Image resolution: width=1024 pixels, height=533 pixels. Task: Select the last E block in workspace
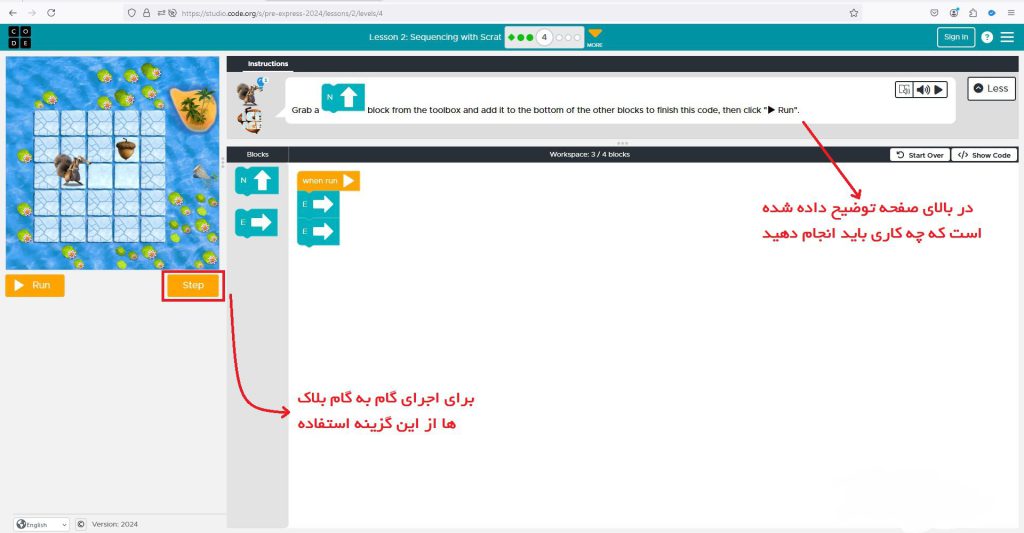tap(318, 232)
